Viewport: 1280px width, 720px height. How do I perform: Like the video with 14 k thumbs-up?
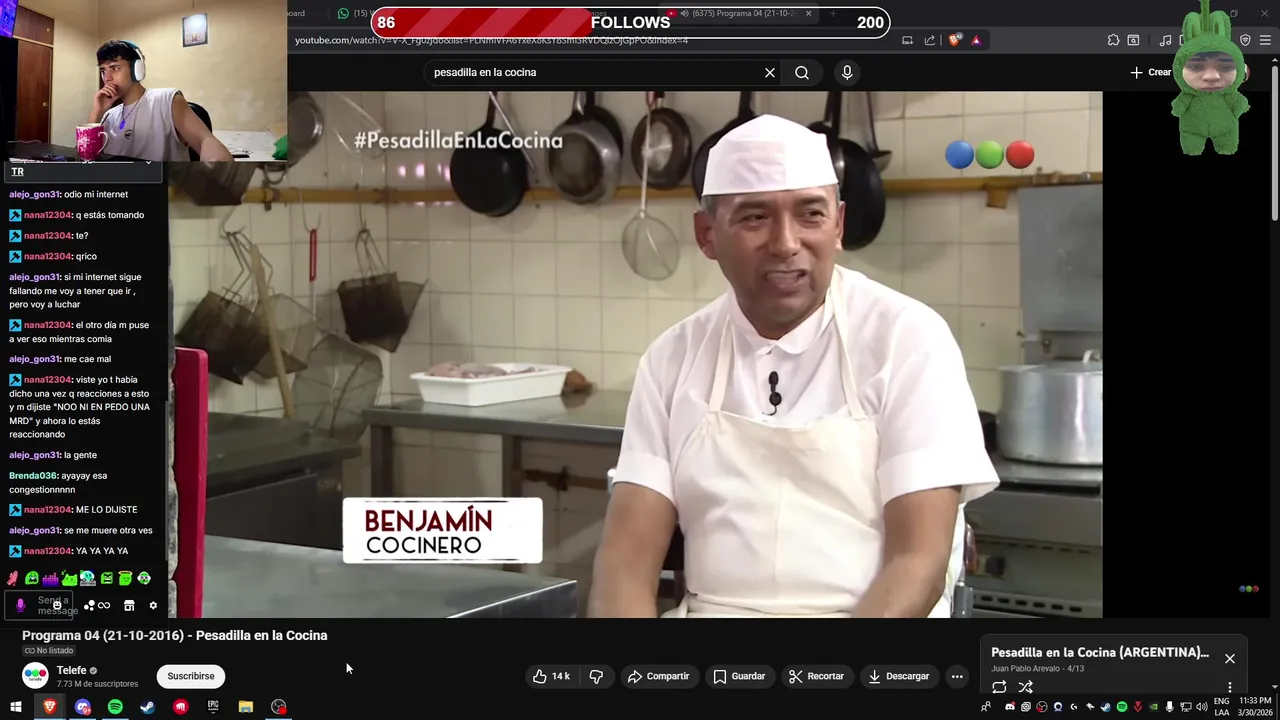point(551,676)
